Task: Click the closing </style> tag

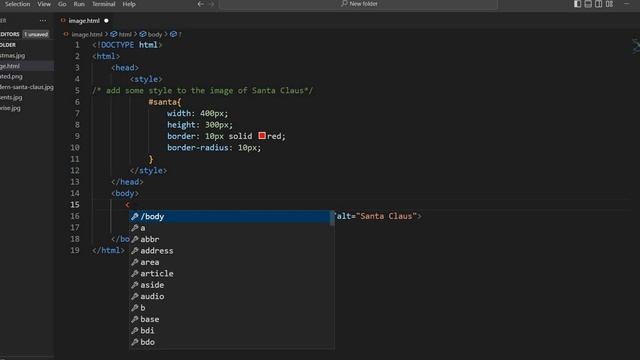Action: click(148, 171)
